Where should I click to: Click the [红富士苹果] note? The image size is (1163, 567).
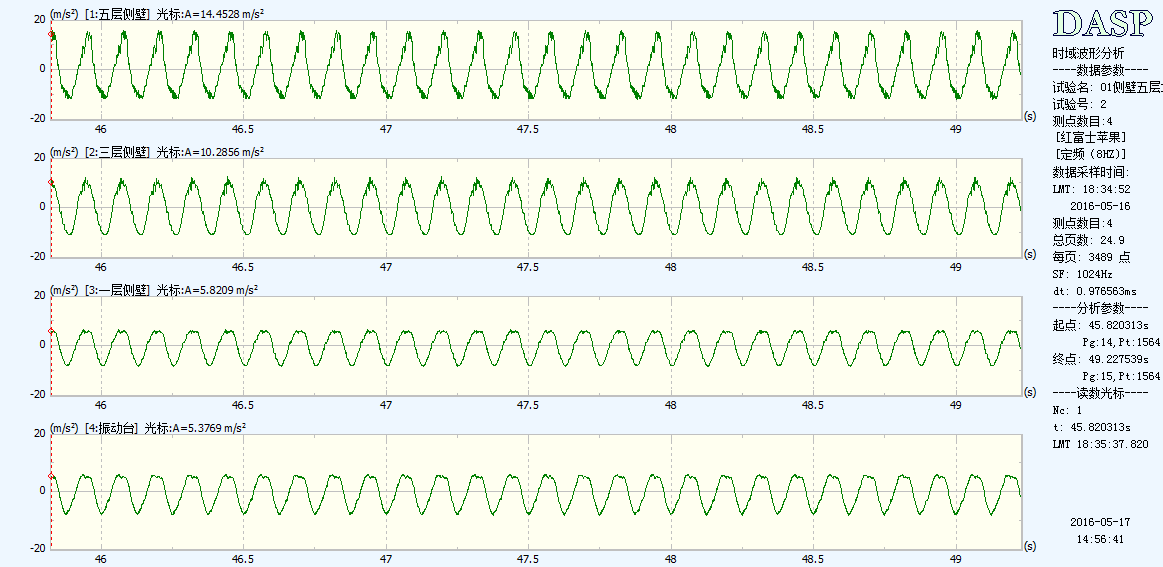pos(1090,137)
